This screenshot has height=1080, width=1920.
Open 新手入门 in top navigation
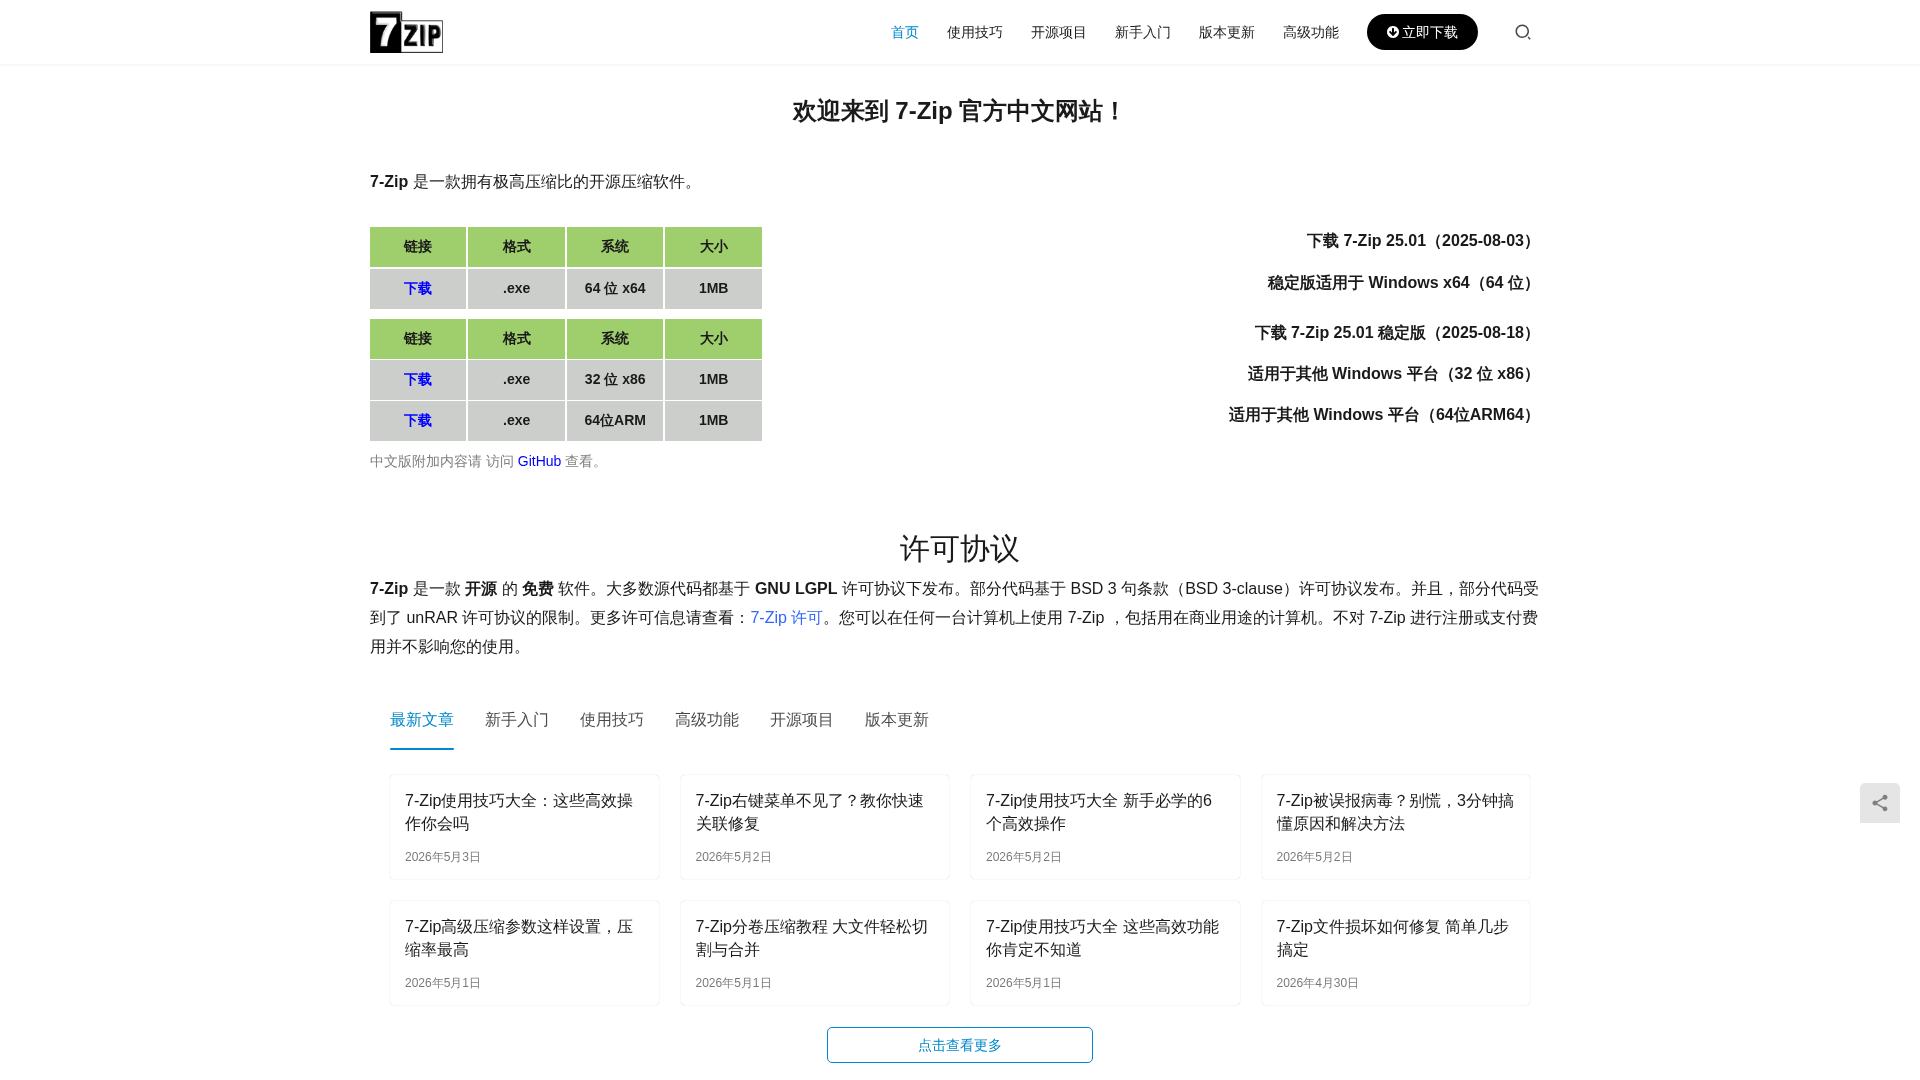[1143, 32]
